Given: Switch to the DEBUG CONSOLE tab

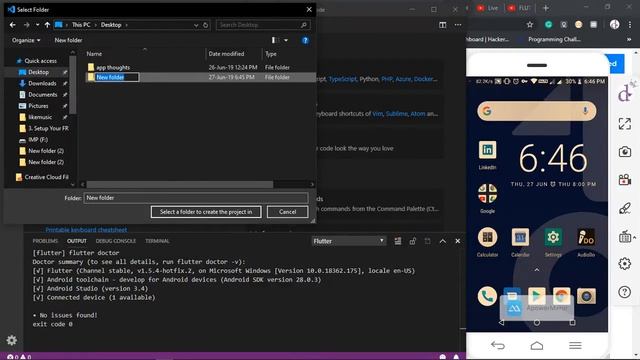Looking at the screenshot, I should pos(116,241).
